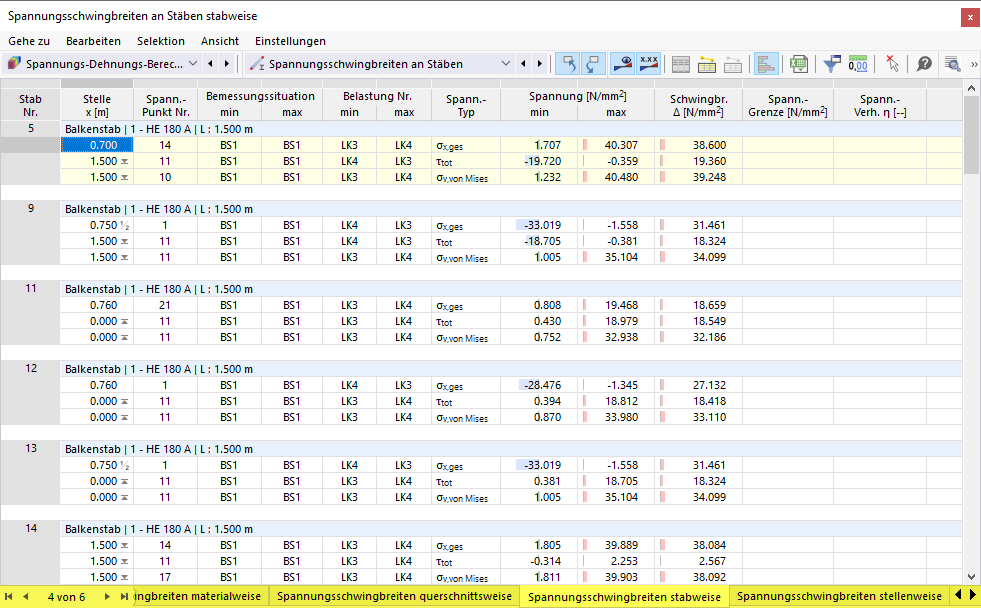Click the gray table rows icon

pos(680,64)
